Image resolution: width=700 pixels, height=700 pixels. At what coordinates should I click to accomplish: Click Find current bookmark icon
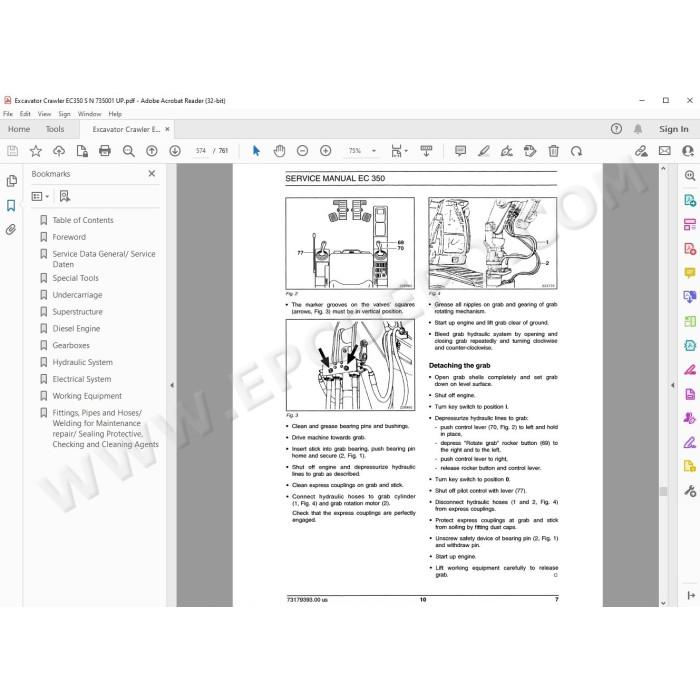(x=65, y=196)
